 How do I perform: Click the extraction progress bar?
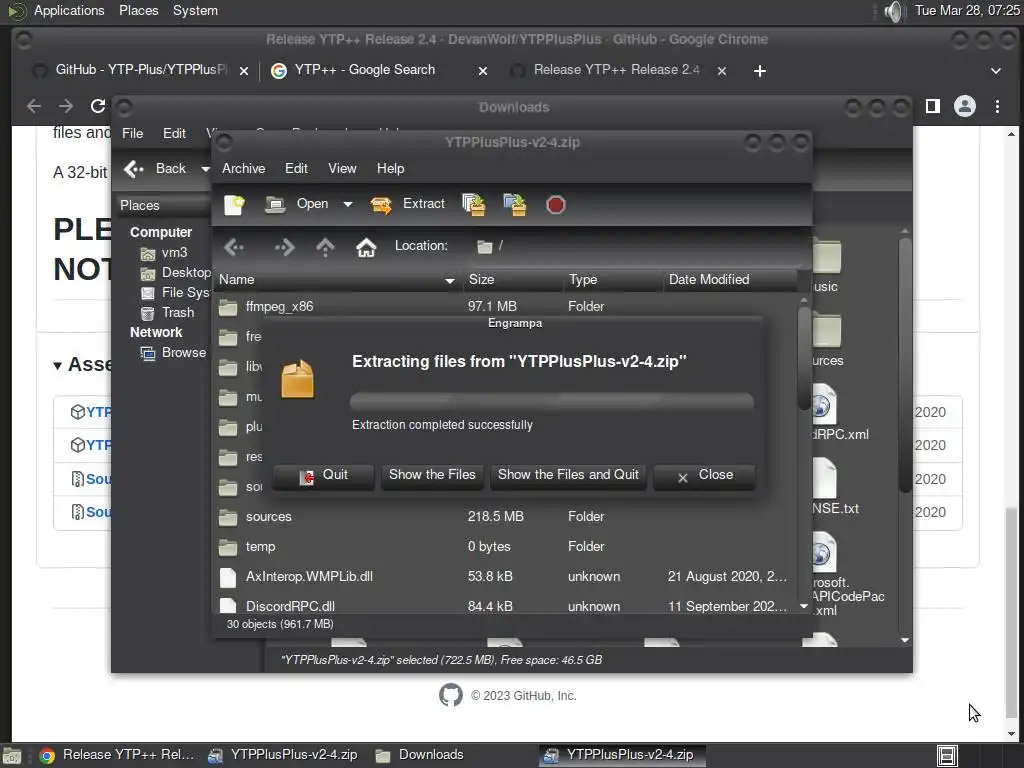[552, 400]
